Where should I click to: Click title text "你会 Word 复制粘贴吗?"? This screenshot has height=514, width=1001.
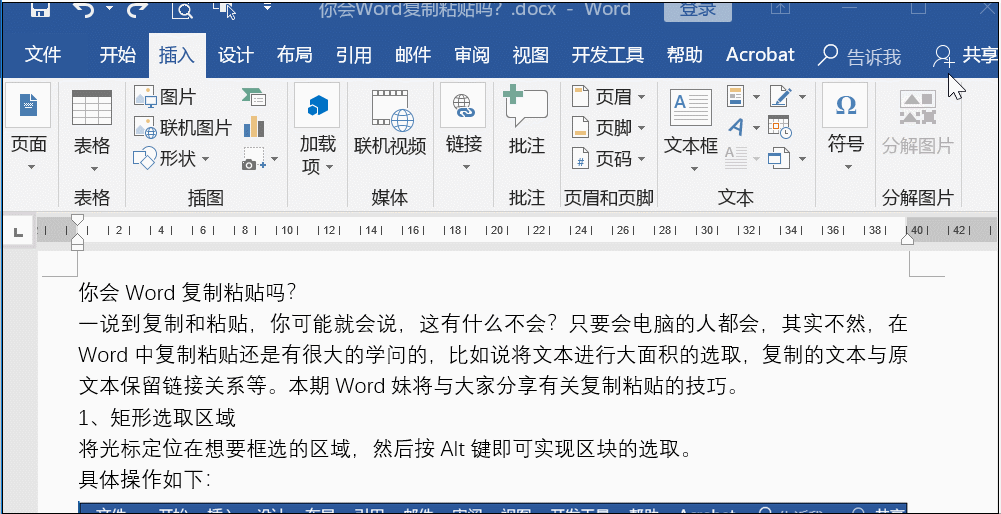(x=188, y=292)
